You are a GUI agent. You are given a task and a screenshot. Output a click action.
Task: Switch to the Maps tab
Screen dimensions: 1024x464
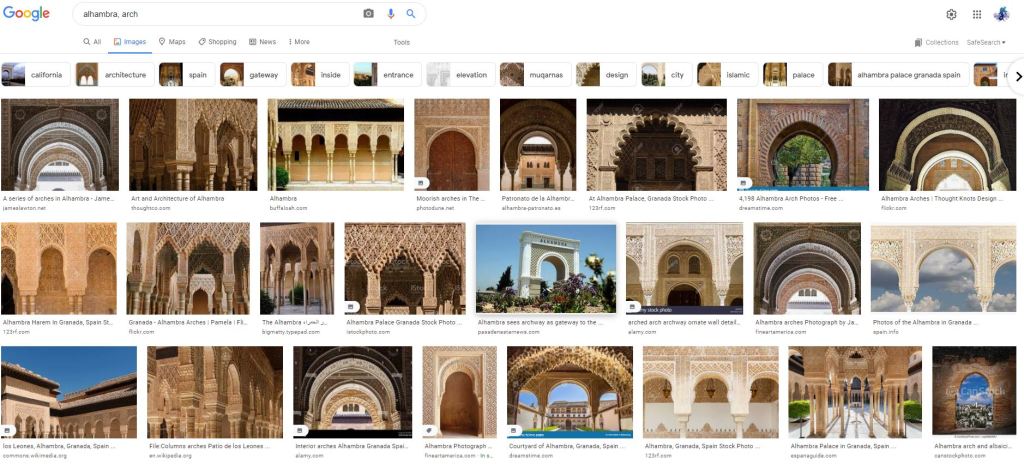[171, 42]
